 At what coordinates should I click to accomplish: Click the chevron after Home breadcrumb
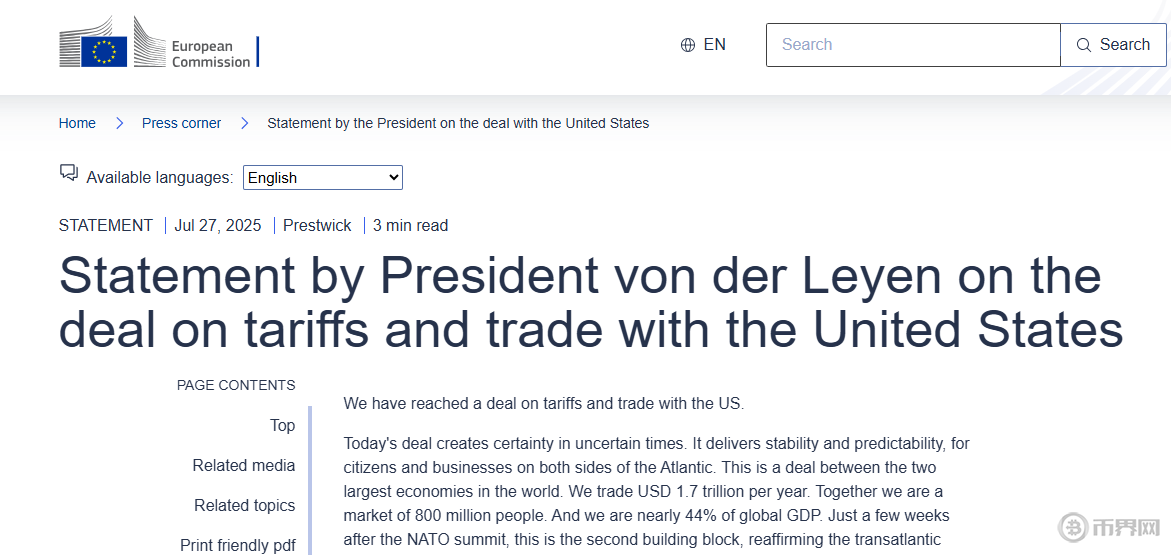click(x=119, y=123)
